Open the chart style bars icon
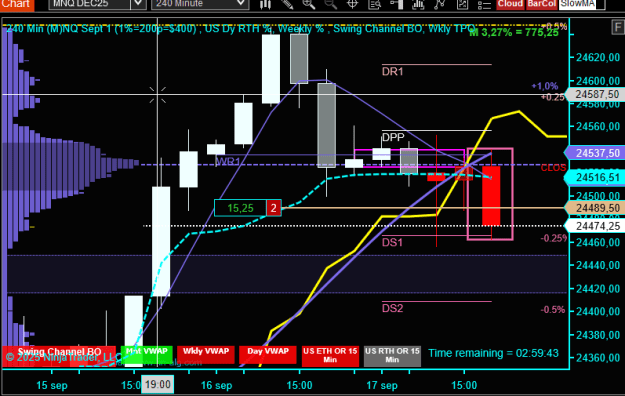This screenshot has height=396, width=625. coord(265,4)
